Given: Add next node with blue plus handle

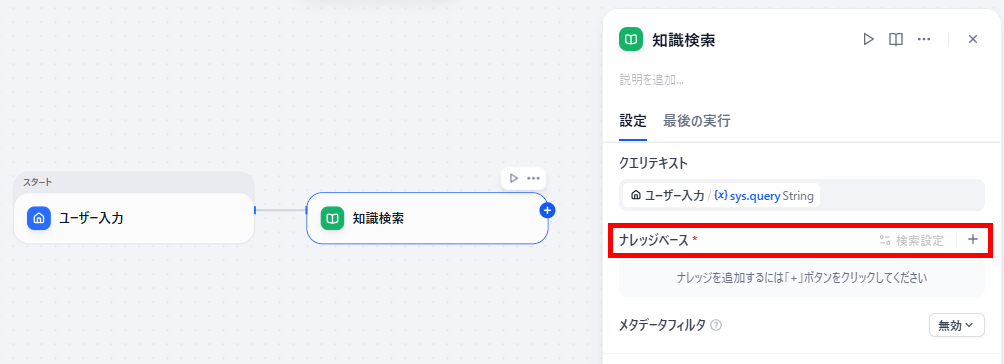Looking at the screenshot, I should coord(547,210).
